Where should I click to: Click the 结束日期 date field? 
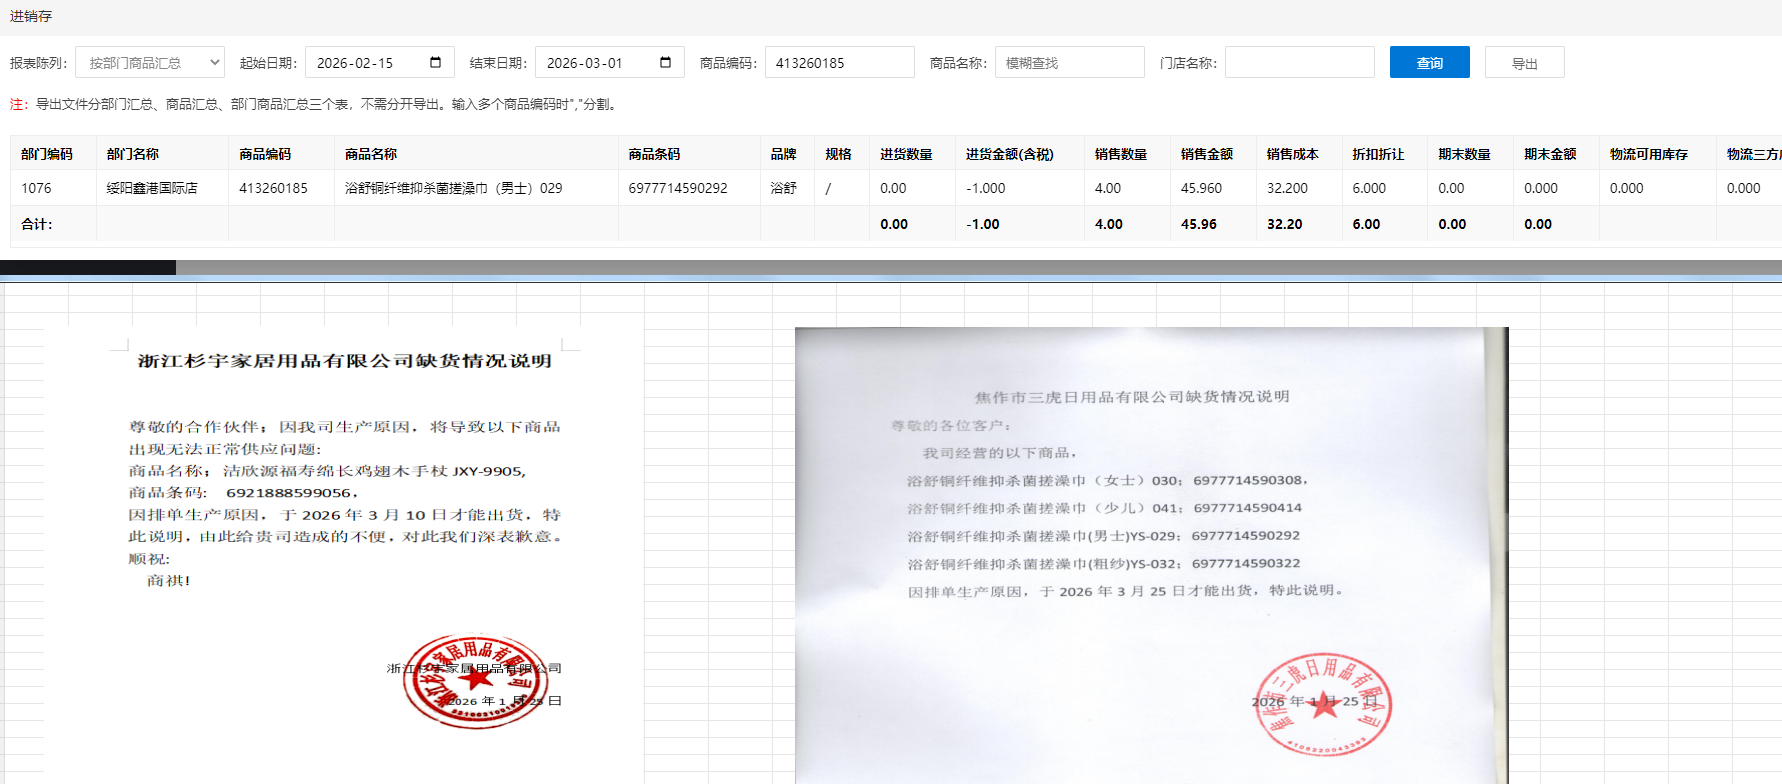coord(595,62)
